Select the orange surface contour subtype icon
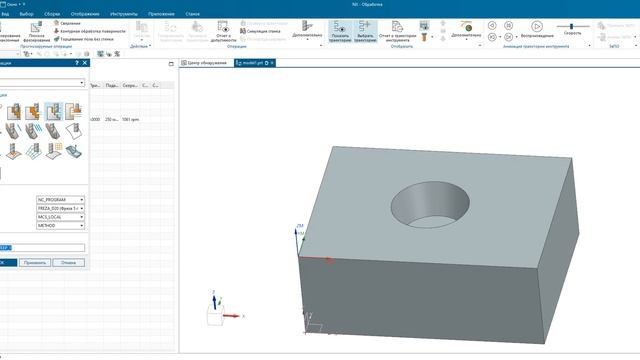Image resolution: width=640 pixels, height=360 pixels. 14,151
